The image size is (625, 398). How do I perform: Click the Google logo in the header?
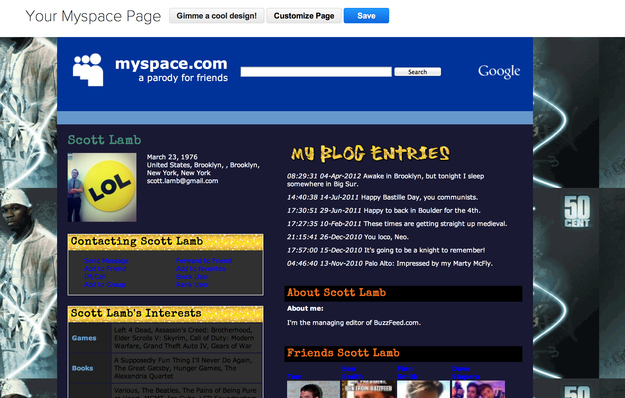tap(499, 72)
